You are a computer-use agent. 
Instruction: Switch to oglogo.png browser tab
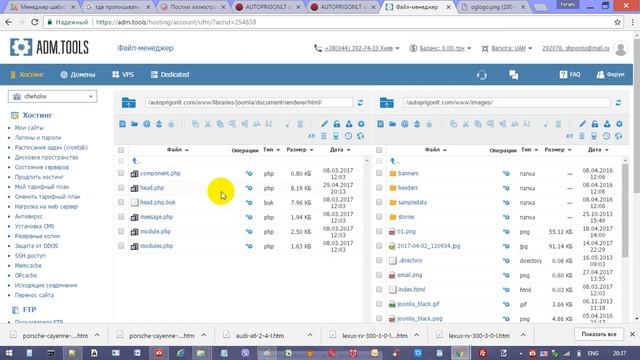tap(493, 7)
